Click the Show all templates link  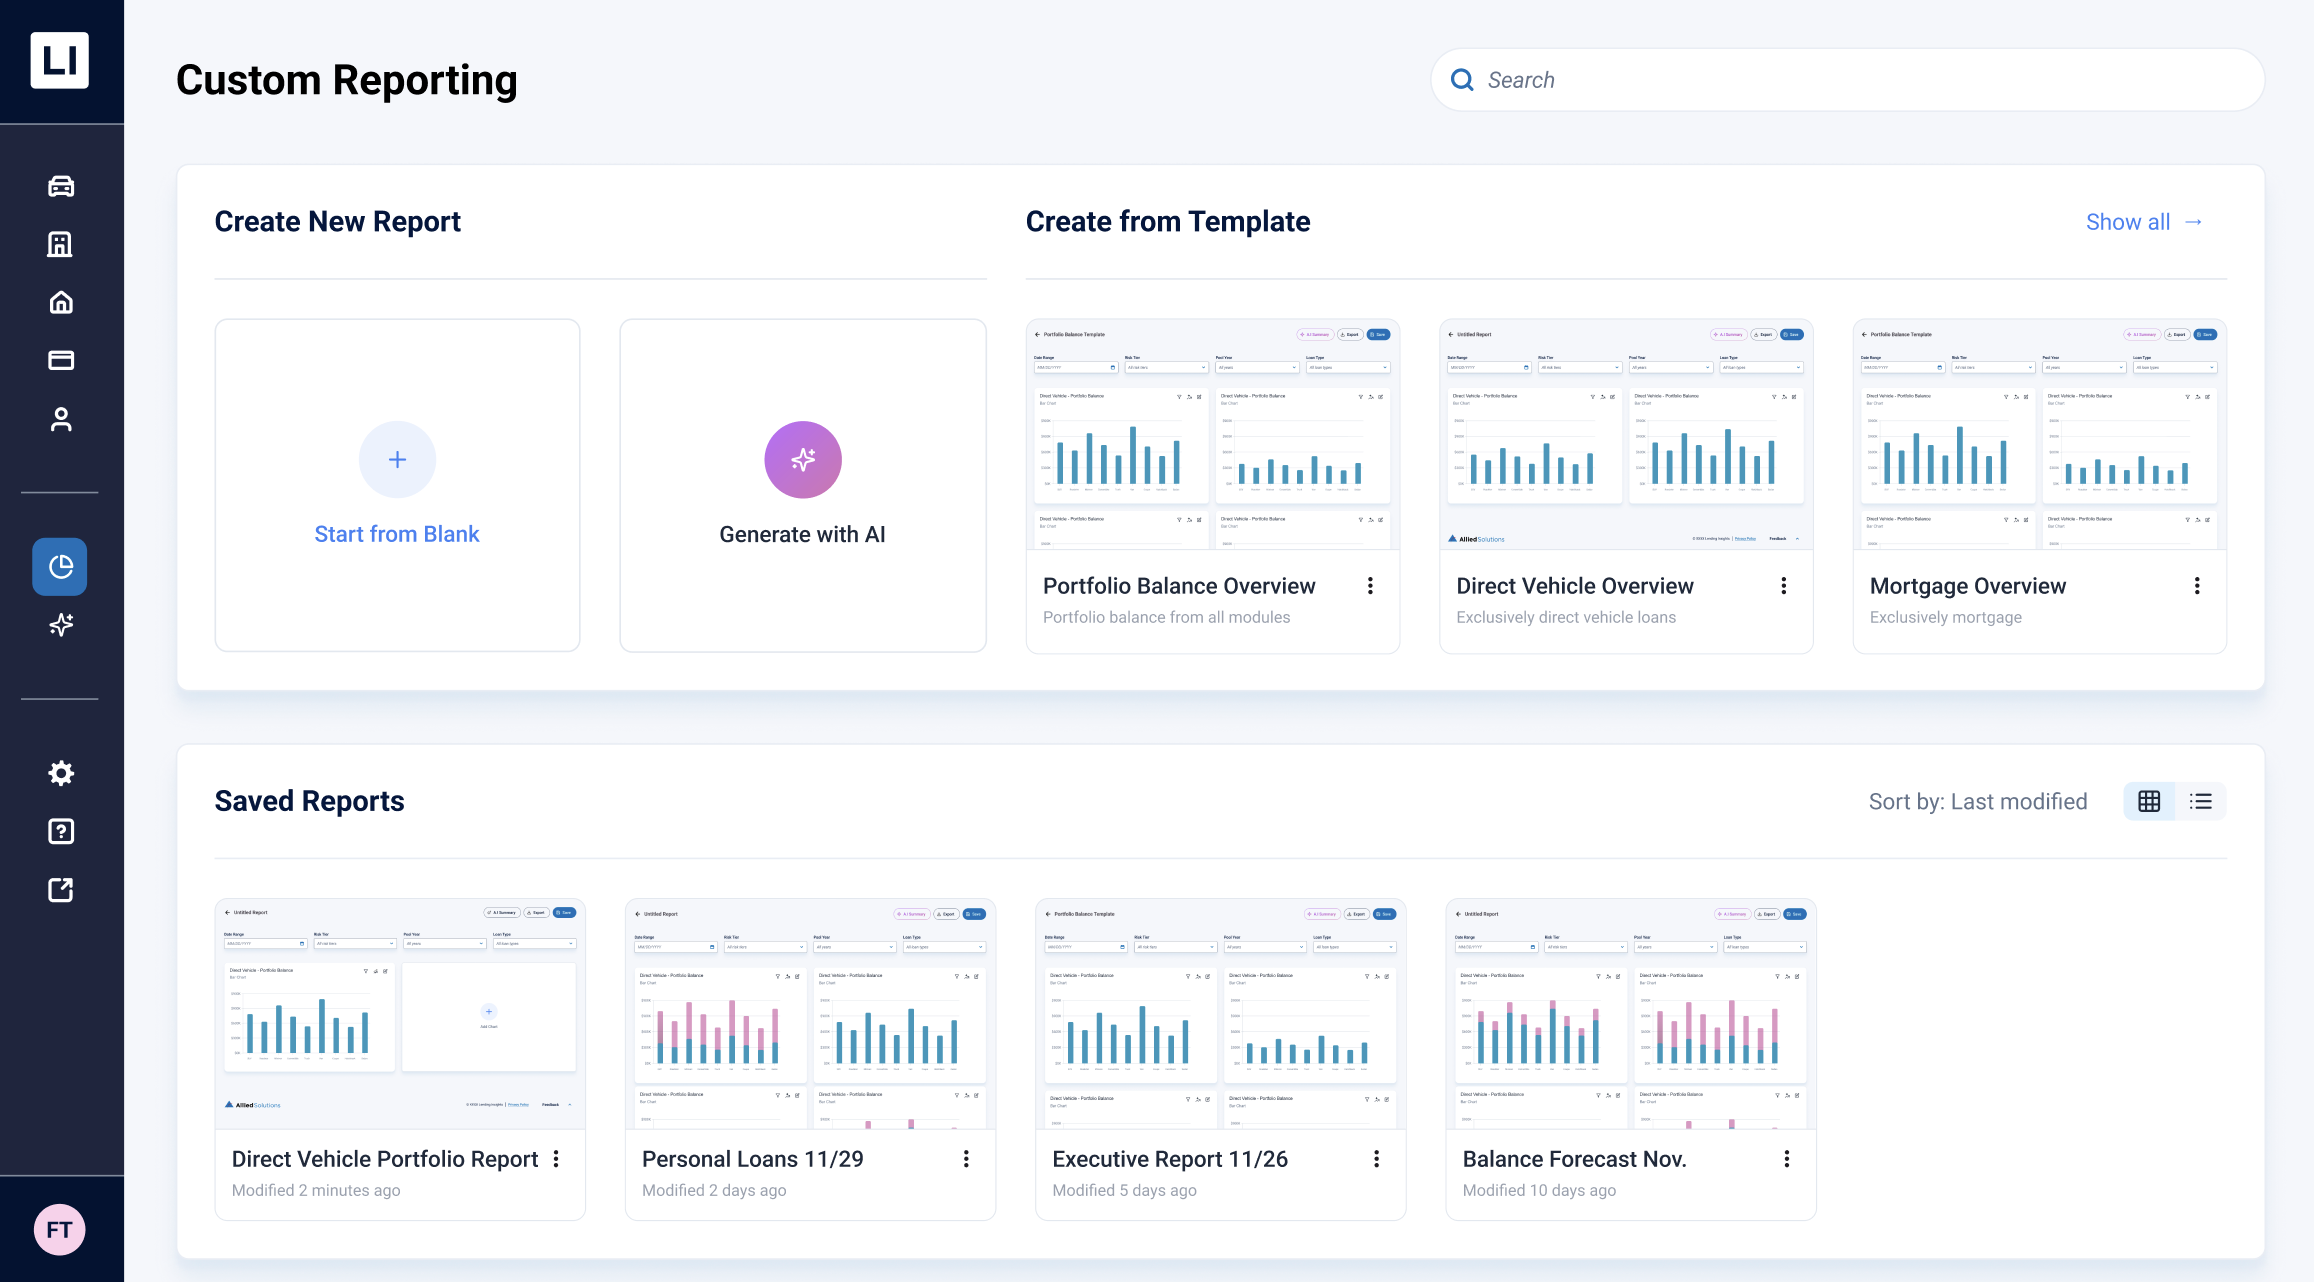2144,222
